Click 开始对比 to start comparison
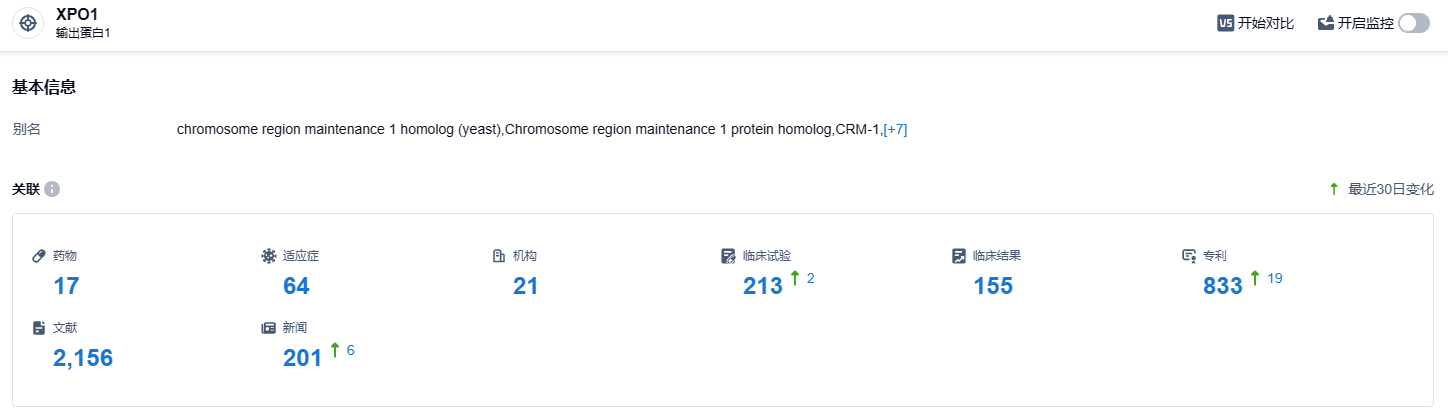This screenshot has width=1448, height=417. click(1266, 24)
